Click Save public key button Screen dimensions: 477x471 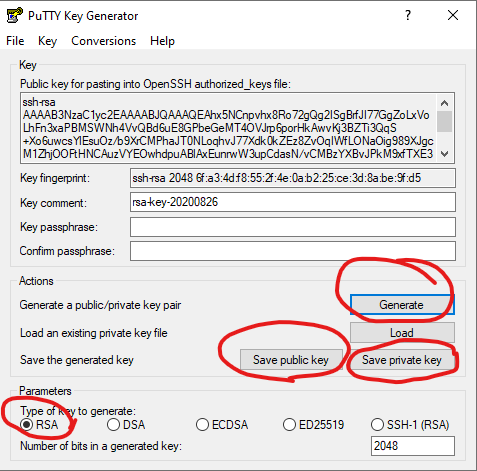291,360
